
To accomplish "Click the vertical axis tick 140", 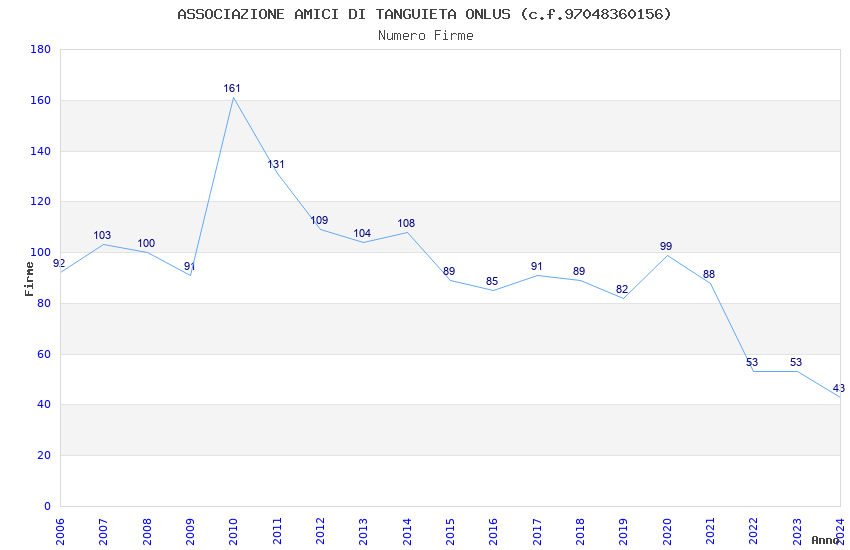I will coord(41,151).
